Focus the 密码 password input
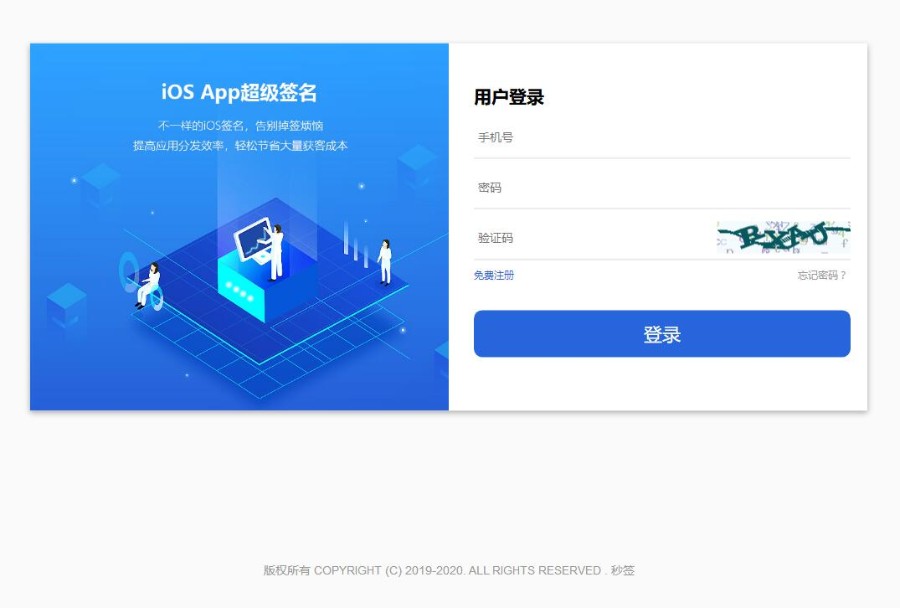 click(x=662, y=188)
